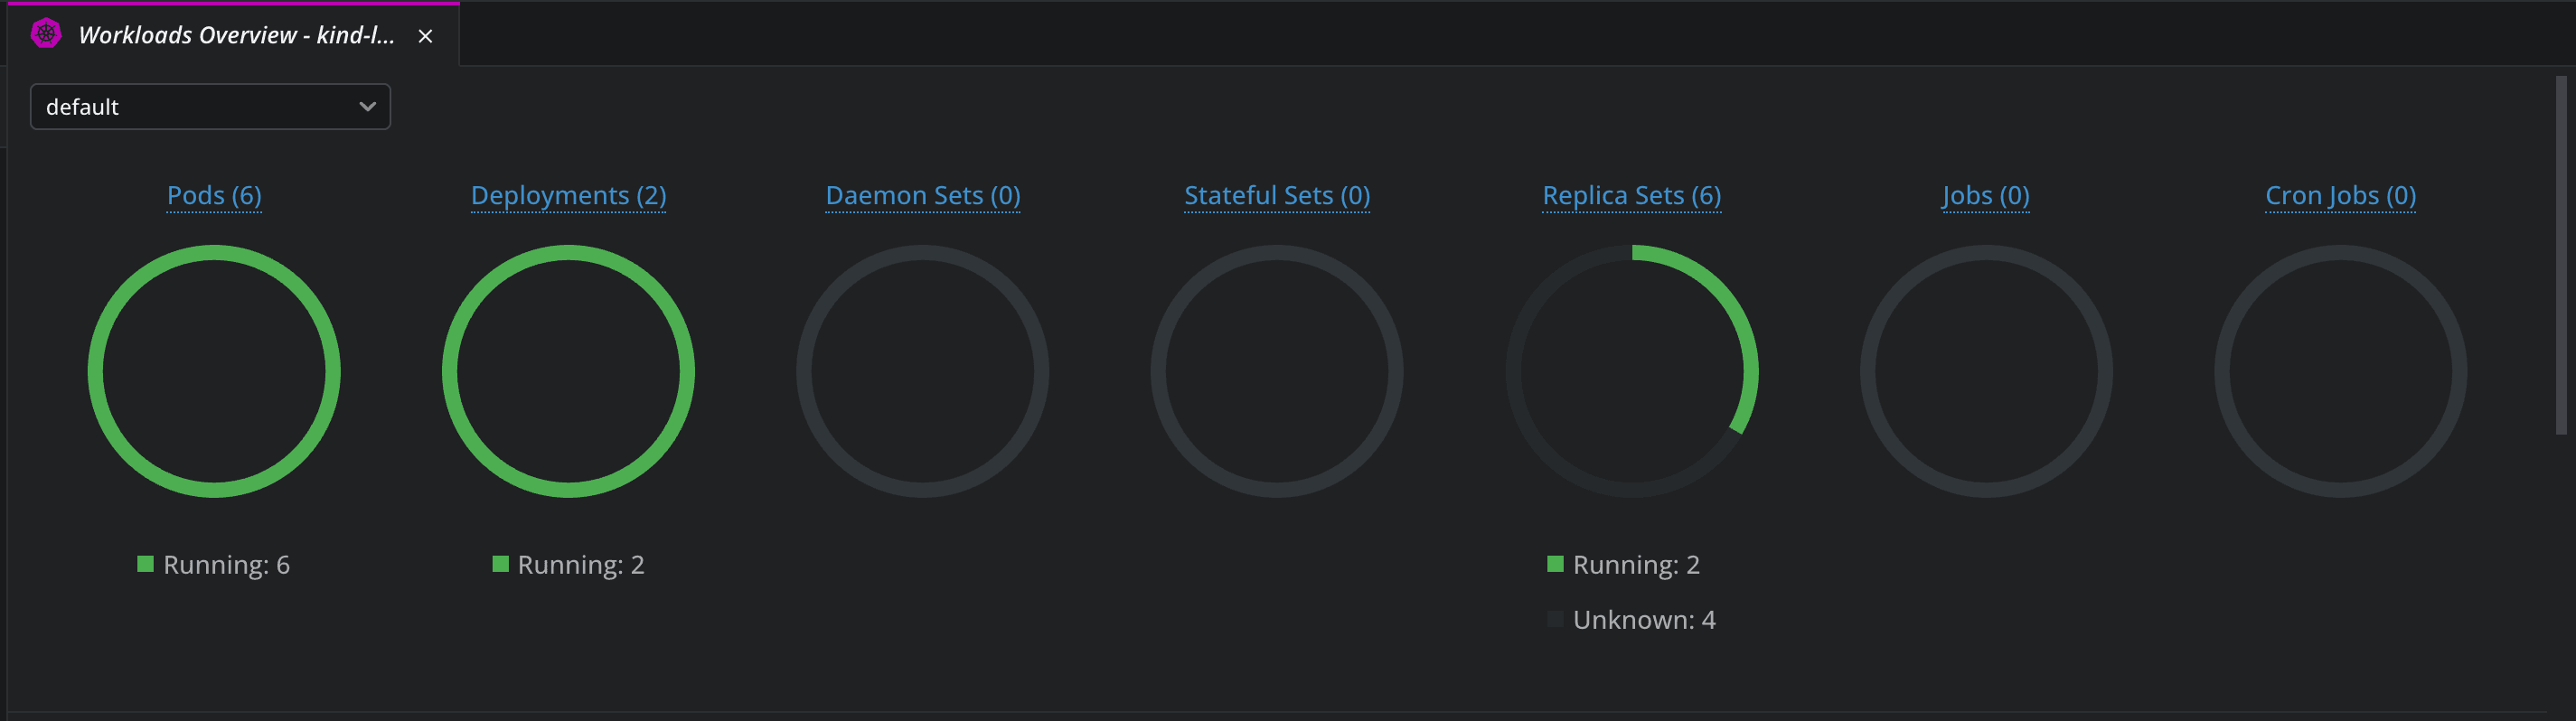Click the green Running legend swatch under Pods
2576x721 pixels.
click(x=145, y=562)
